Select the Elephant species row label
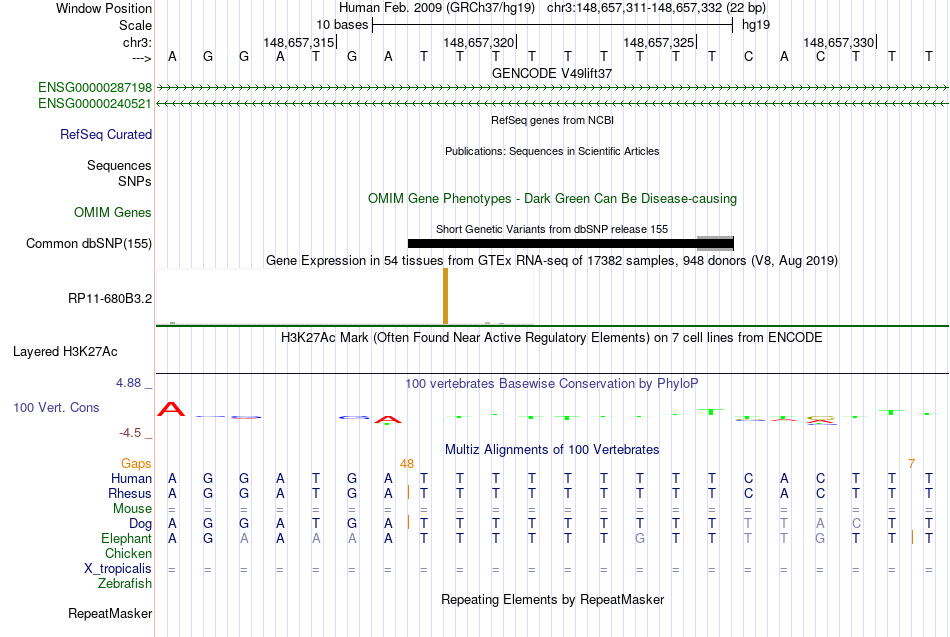The image size is (950, 637). point(126,538)
